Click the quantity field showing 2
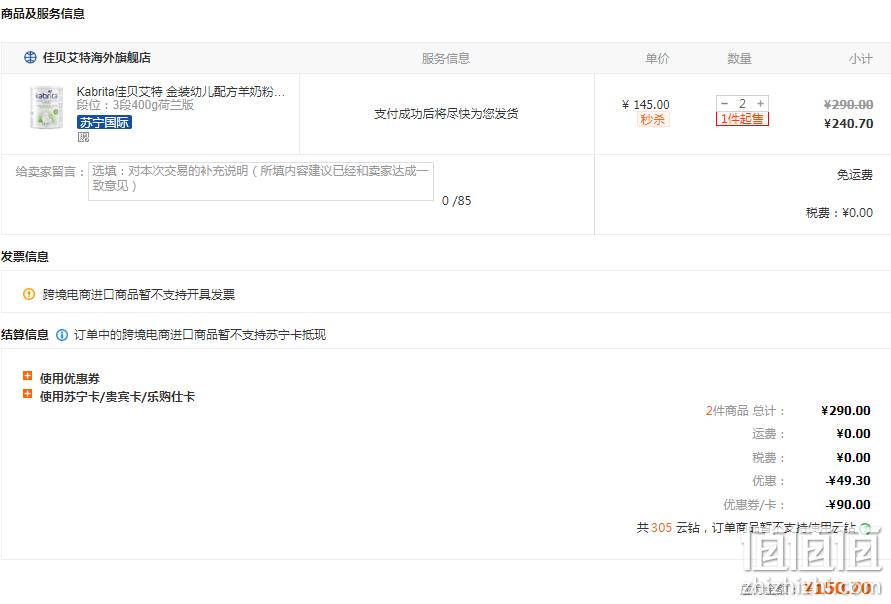Viewport: 891px width, 604px height. coord(742,103)
